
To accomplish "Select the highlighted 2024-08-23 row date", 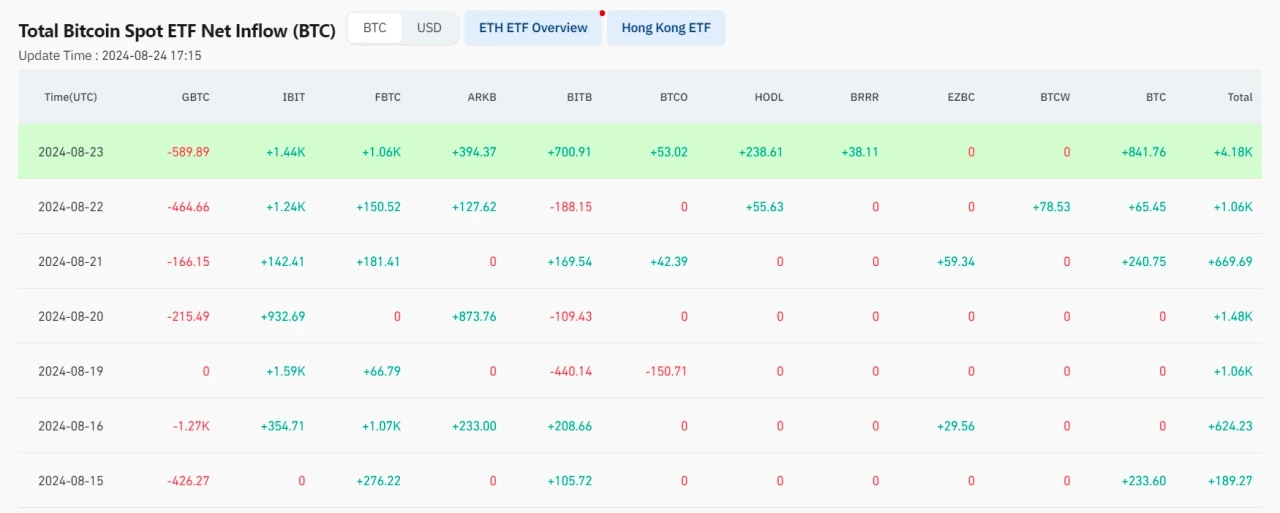I will (70, 152).
